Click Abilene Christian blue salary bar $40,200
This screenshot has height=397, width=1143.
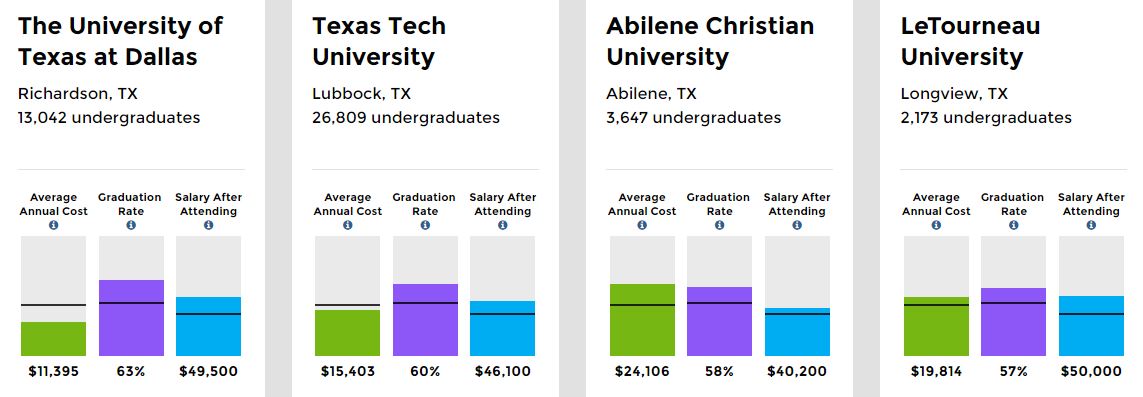[x=797, y=332]
